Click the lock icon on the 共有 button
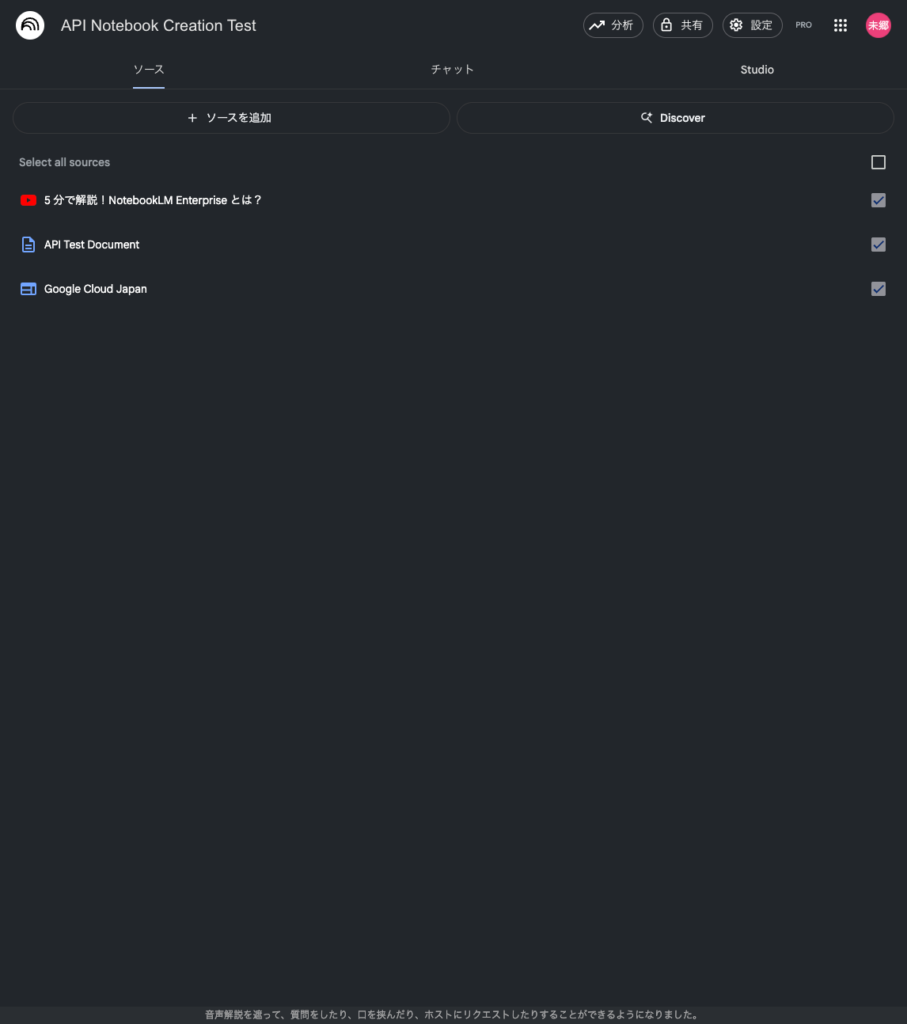 pos(664,25)
